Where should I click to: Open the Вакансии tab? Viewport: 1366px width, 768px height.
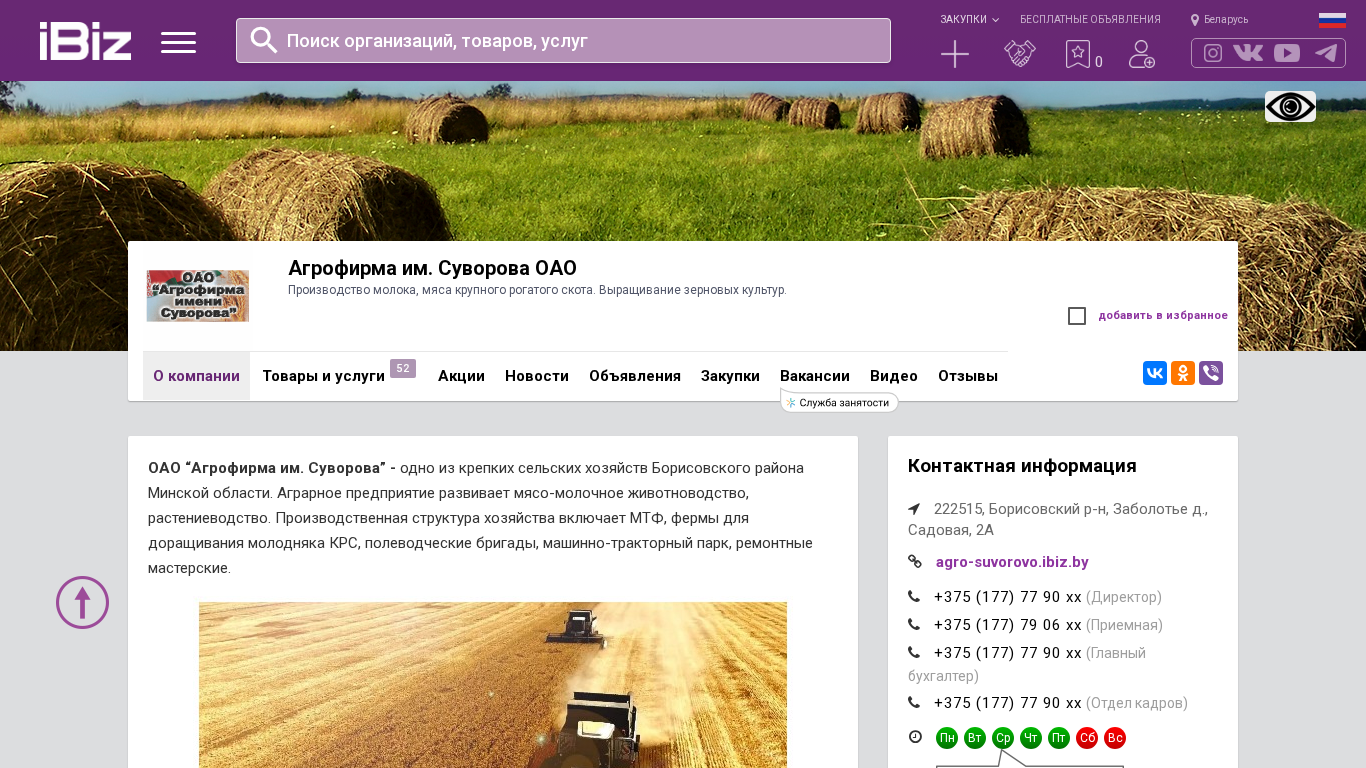815,376
